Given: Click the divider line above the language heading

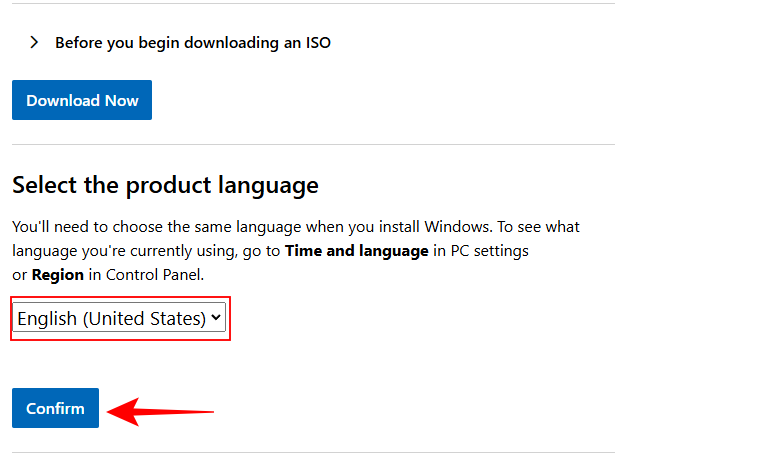Looking at the screenshot, I should (x=313, y=145).
